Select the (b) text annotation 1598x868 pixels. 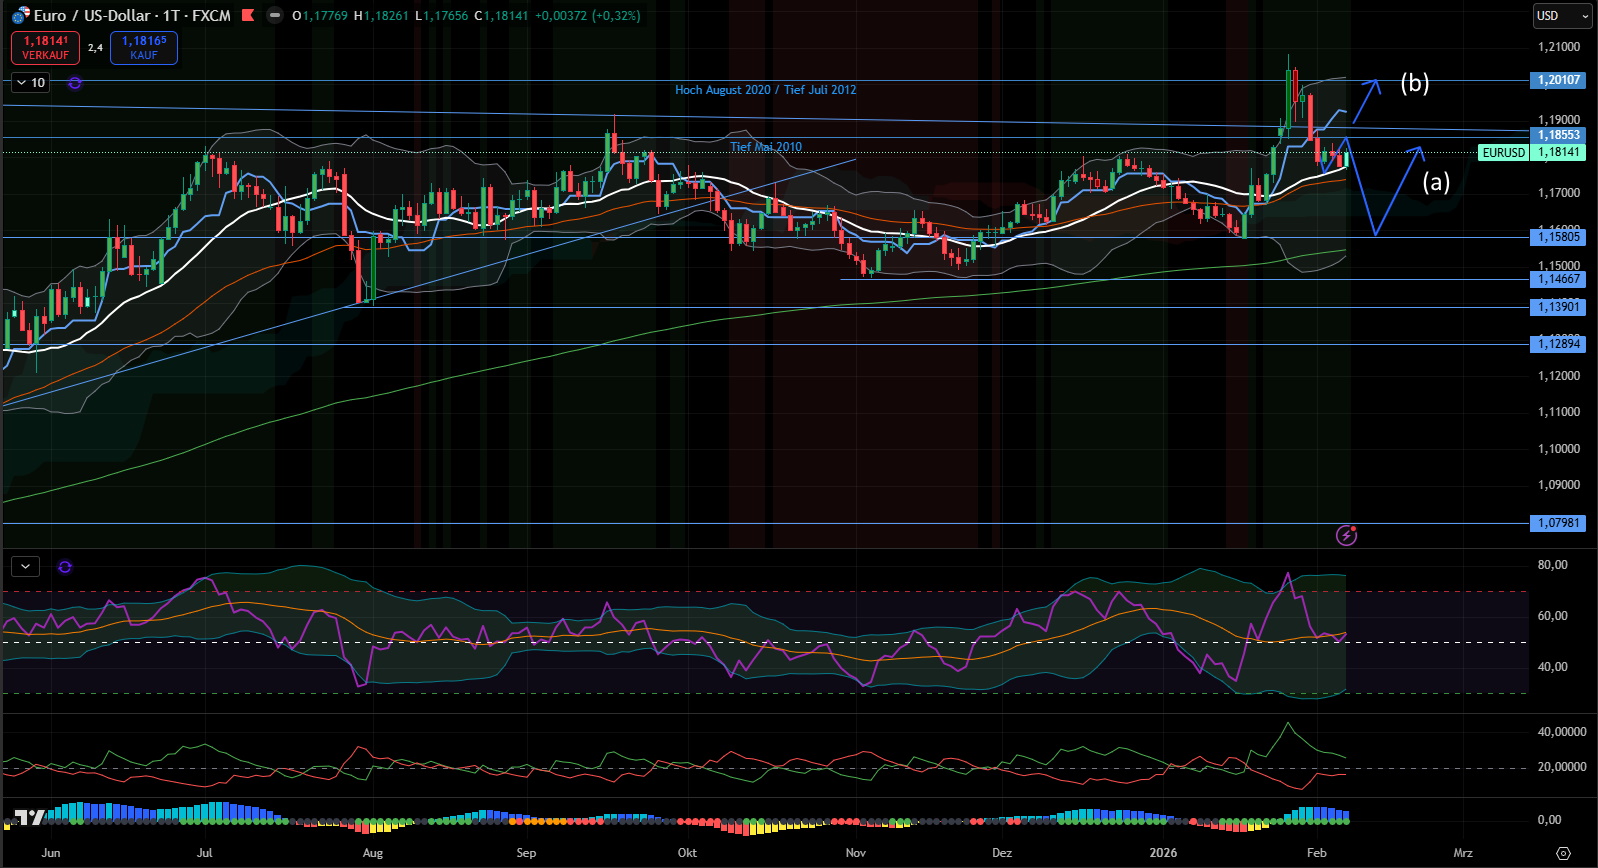point(1414,83)
